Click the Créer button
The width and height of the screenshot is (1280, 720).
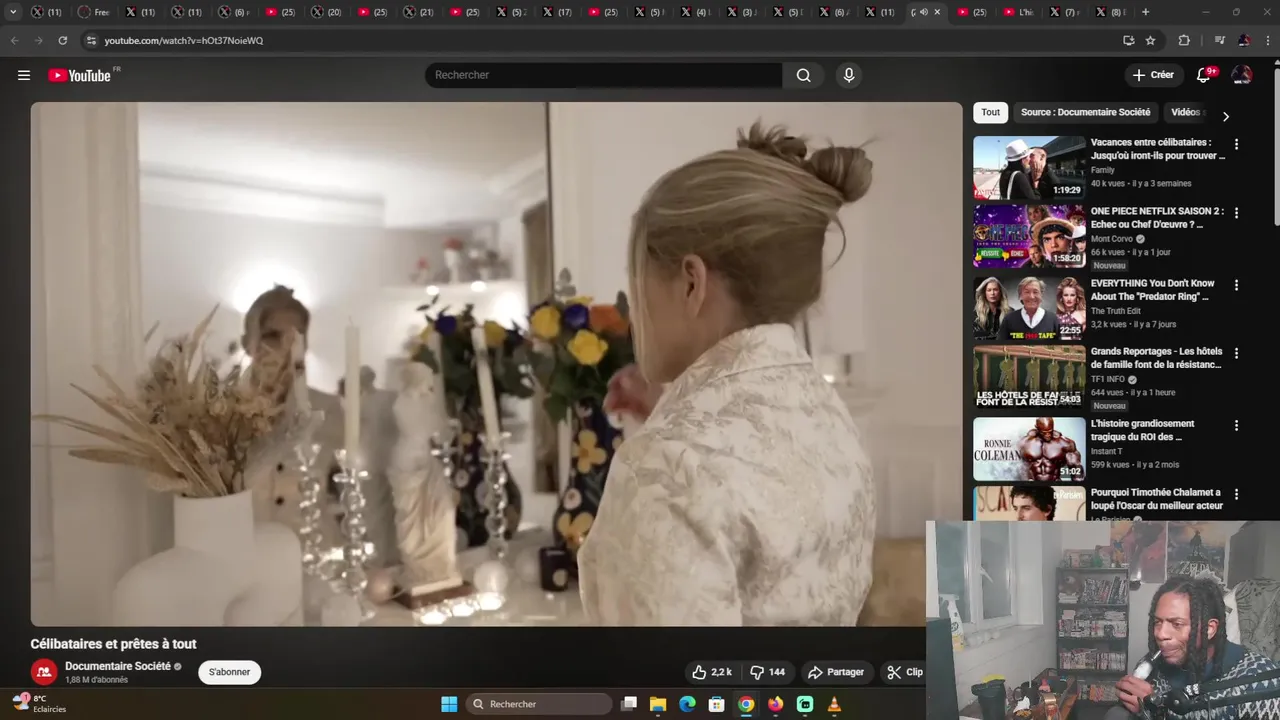[x=1153, y=75]
